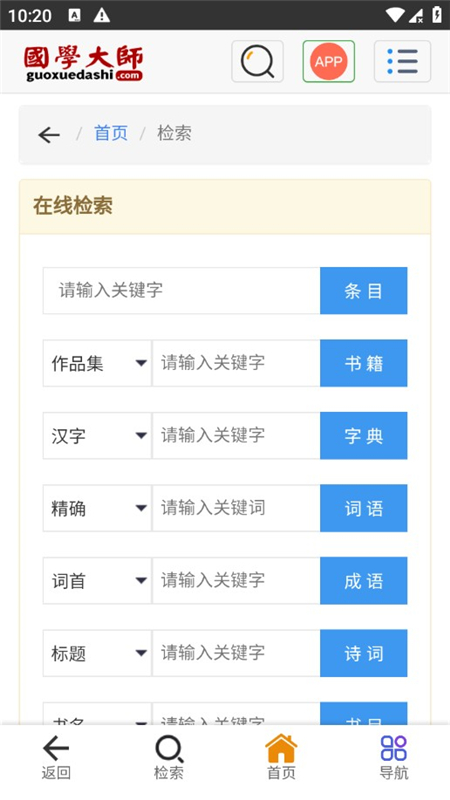
Task: Expand the 作品集 dropdown for books
Action: (97, 363)
